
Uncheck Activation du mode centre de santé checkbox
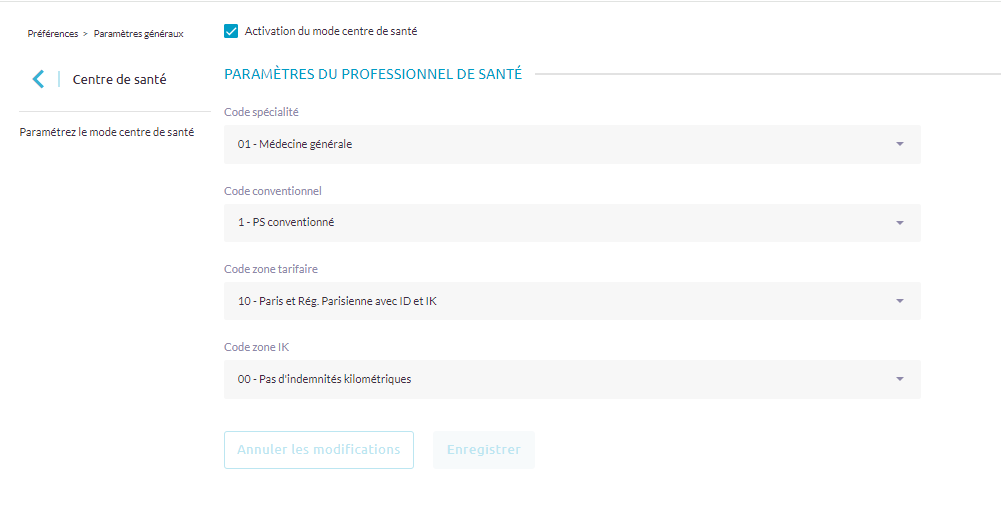point(231,31)
